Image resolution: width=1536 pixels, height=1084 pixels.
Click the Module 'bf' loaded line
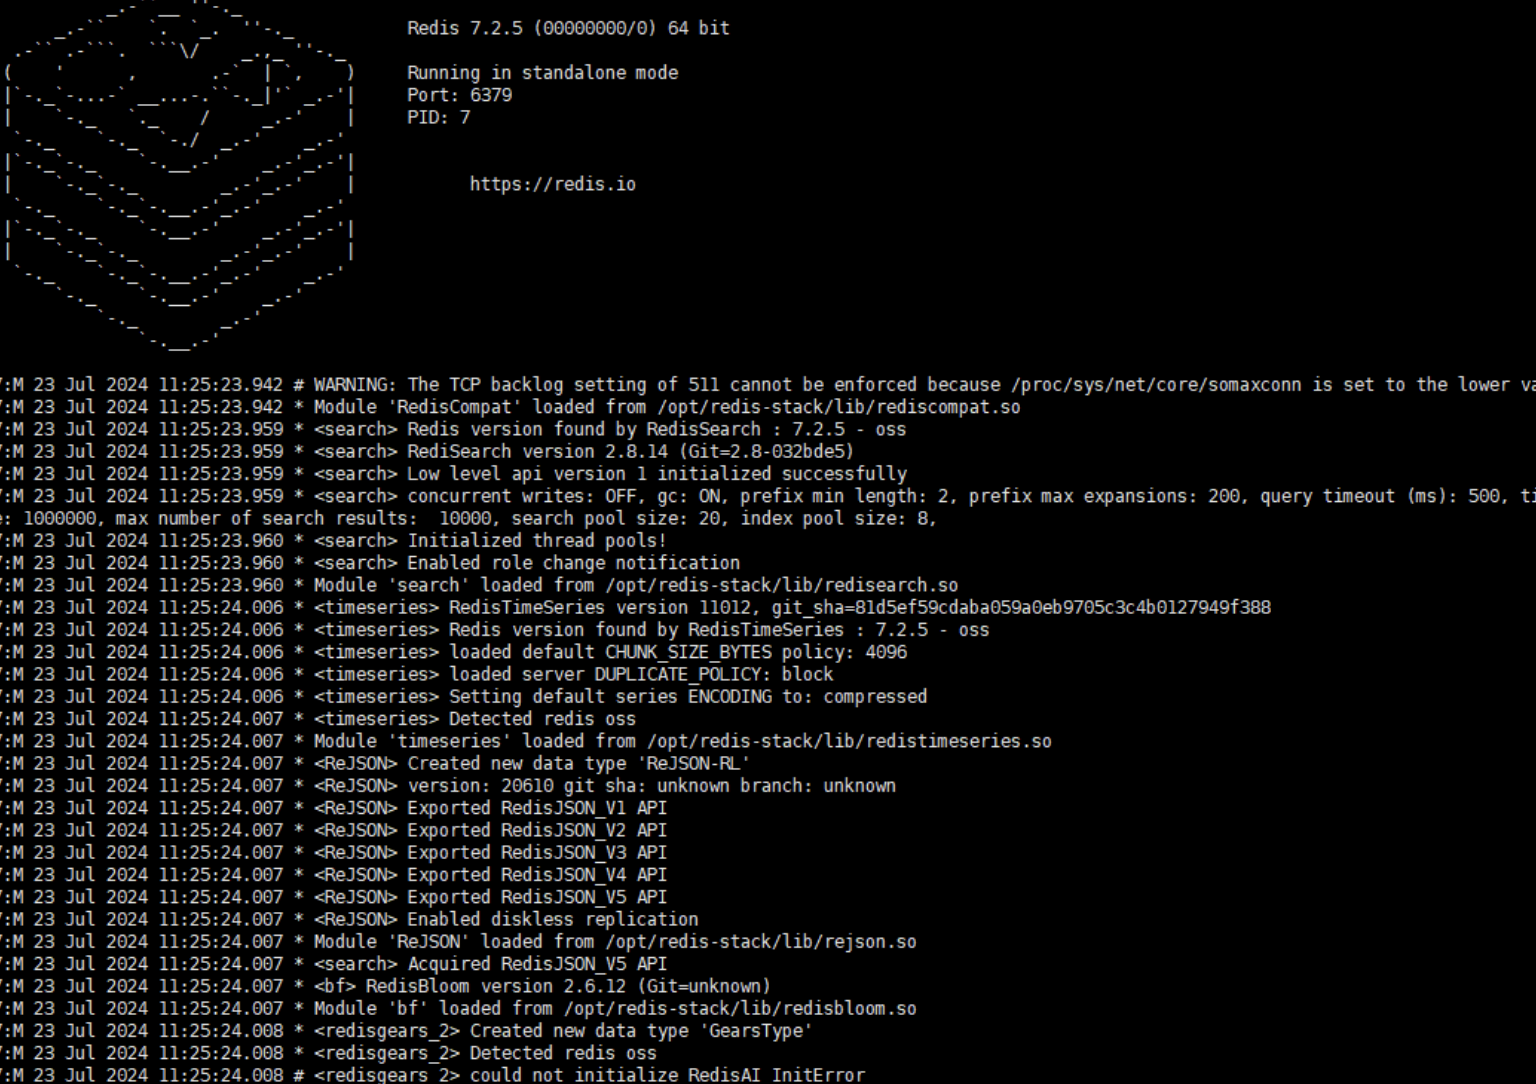pos(458,1008)
